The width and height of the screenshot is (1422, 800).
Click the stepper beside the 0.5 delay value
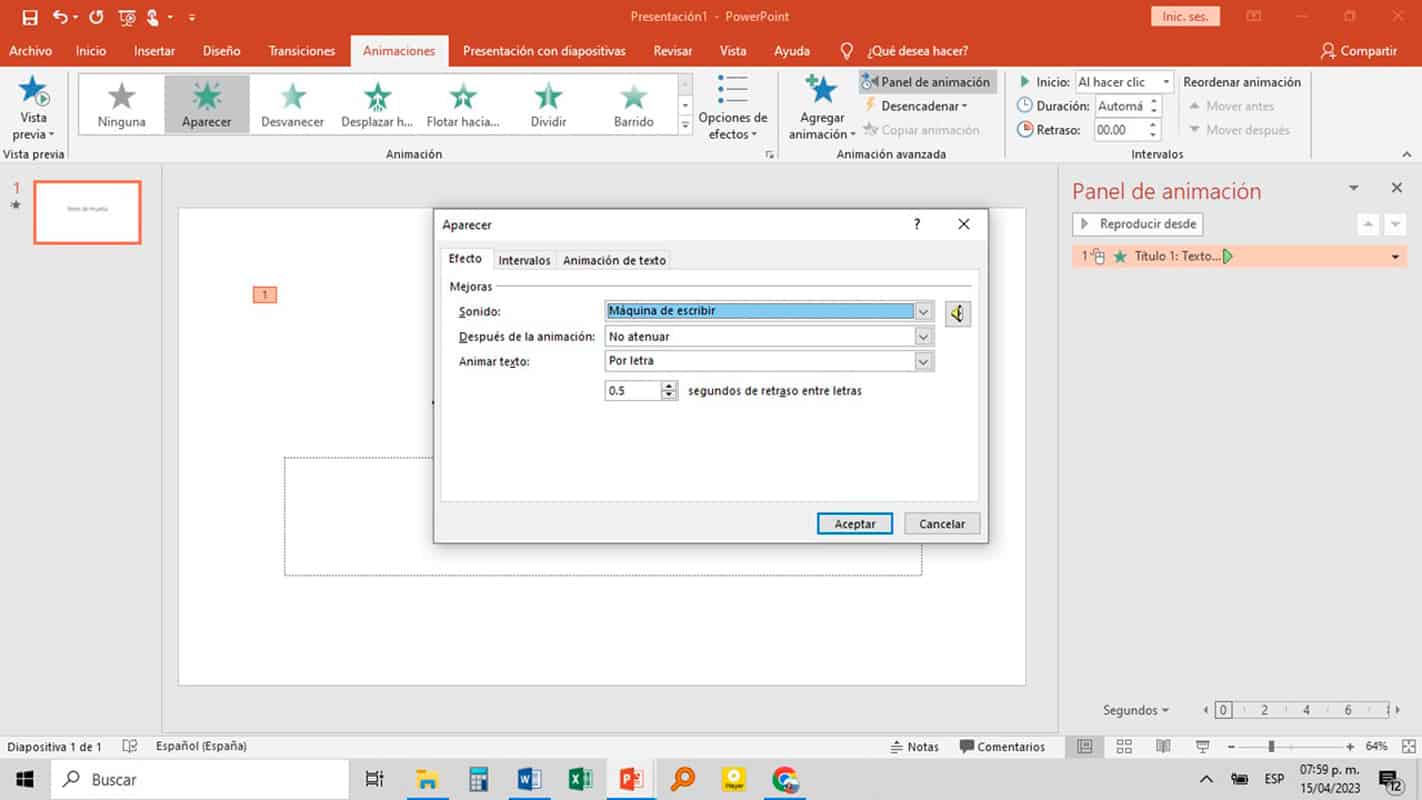(669, 391)
